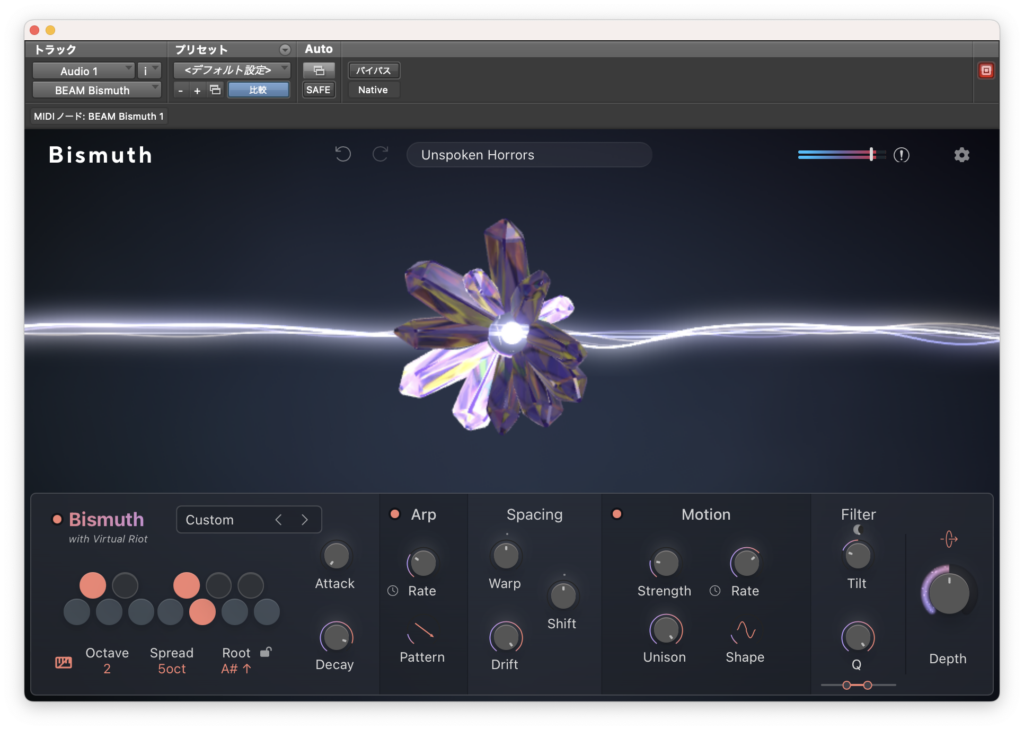Screen dimensions: 1024x730
Task: Click the sync clock icon beside Motion Rate
Action: (x=715, y=590)
